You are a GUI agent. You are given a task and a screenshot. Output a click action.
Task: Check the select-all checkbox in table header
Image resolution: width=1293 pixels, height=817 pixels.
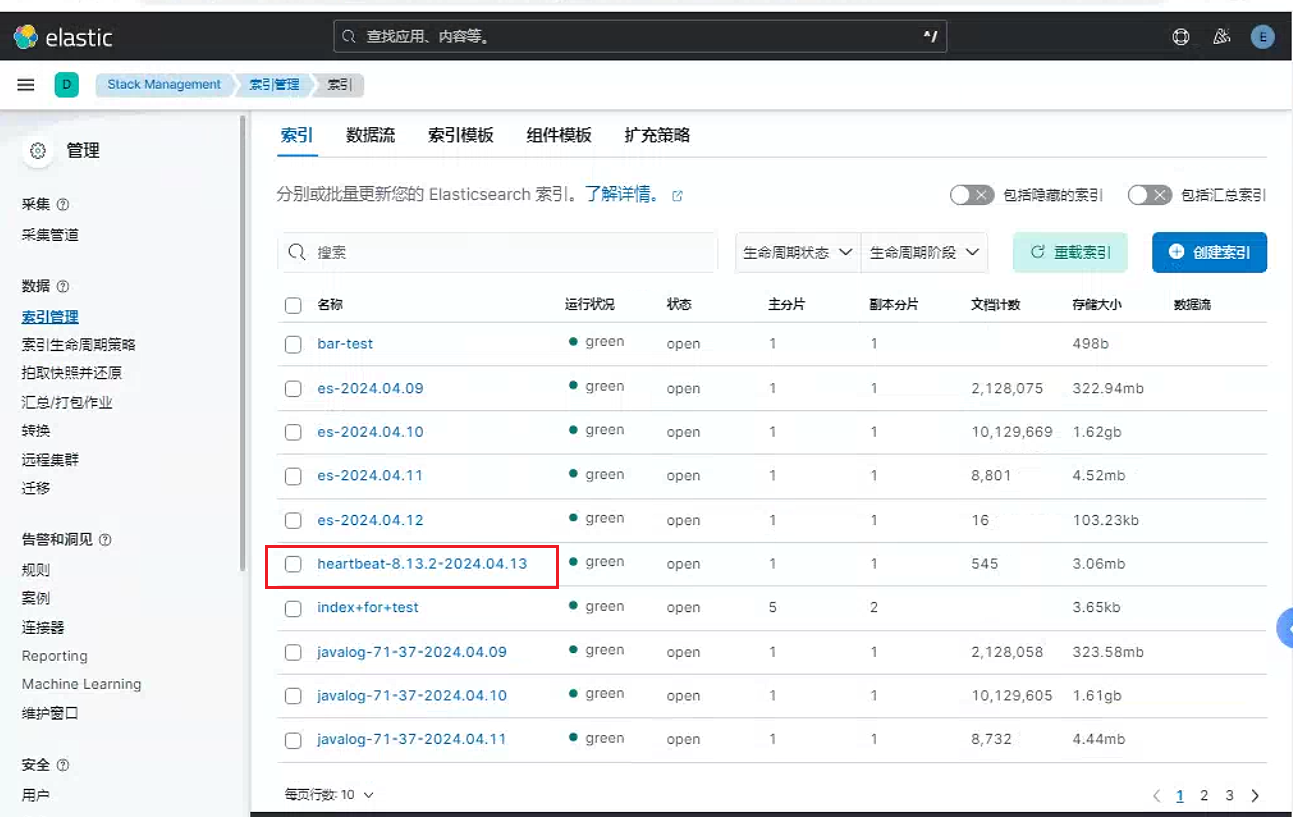[293, 305]
